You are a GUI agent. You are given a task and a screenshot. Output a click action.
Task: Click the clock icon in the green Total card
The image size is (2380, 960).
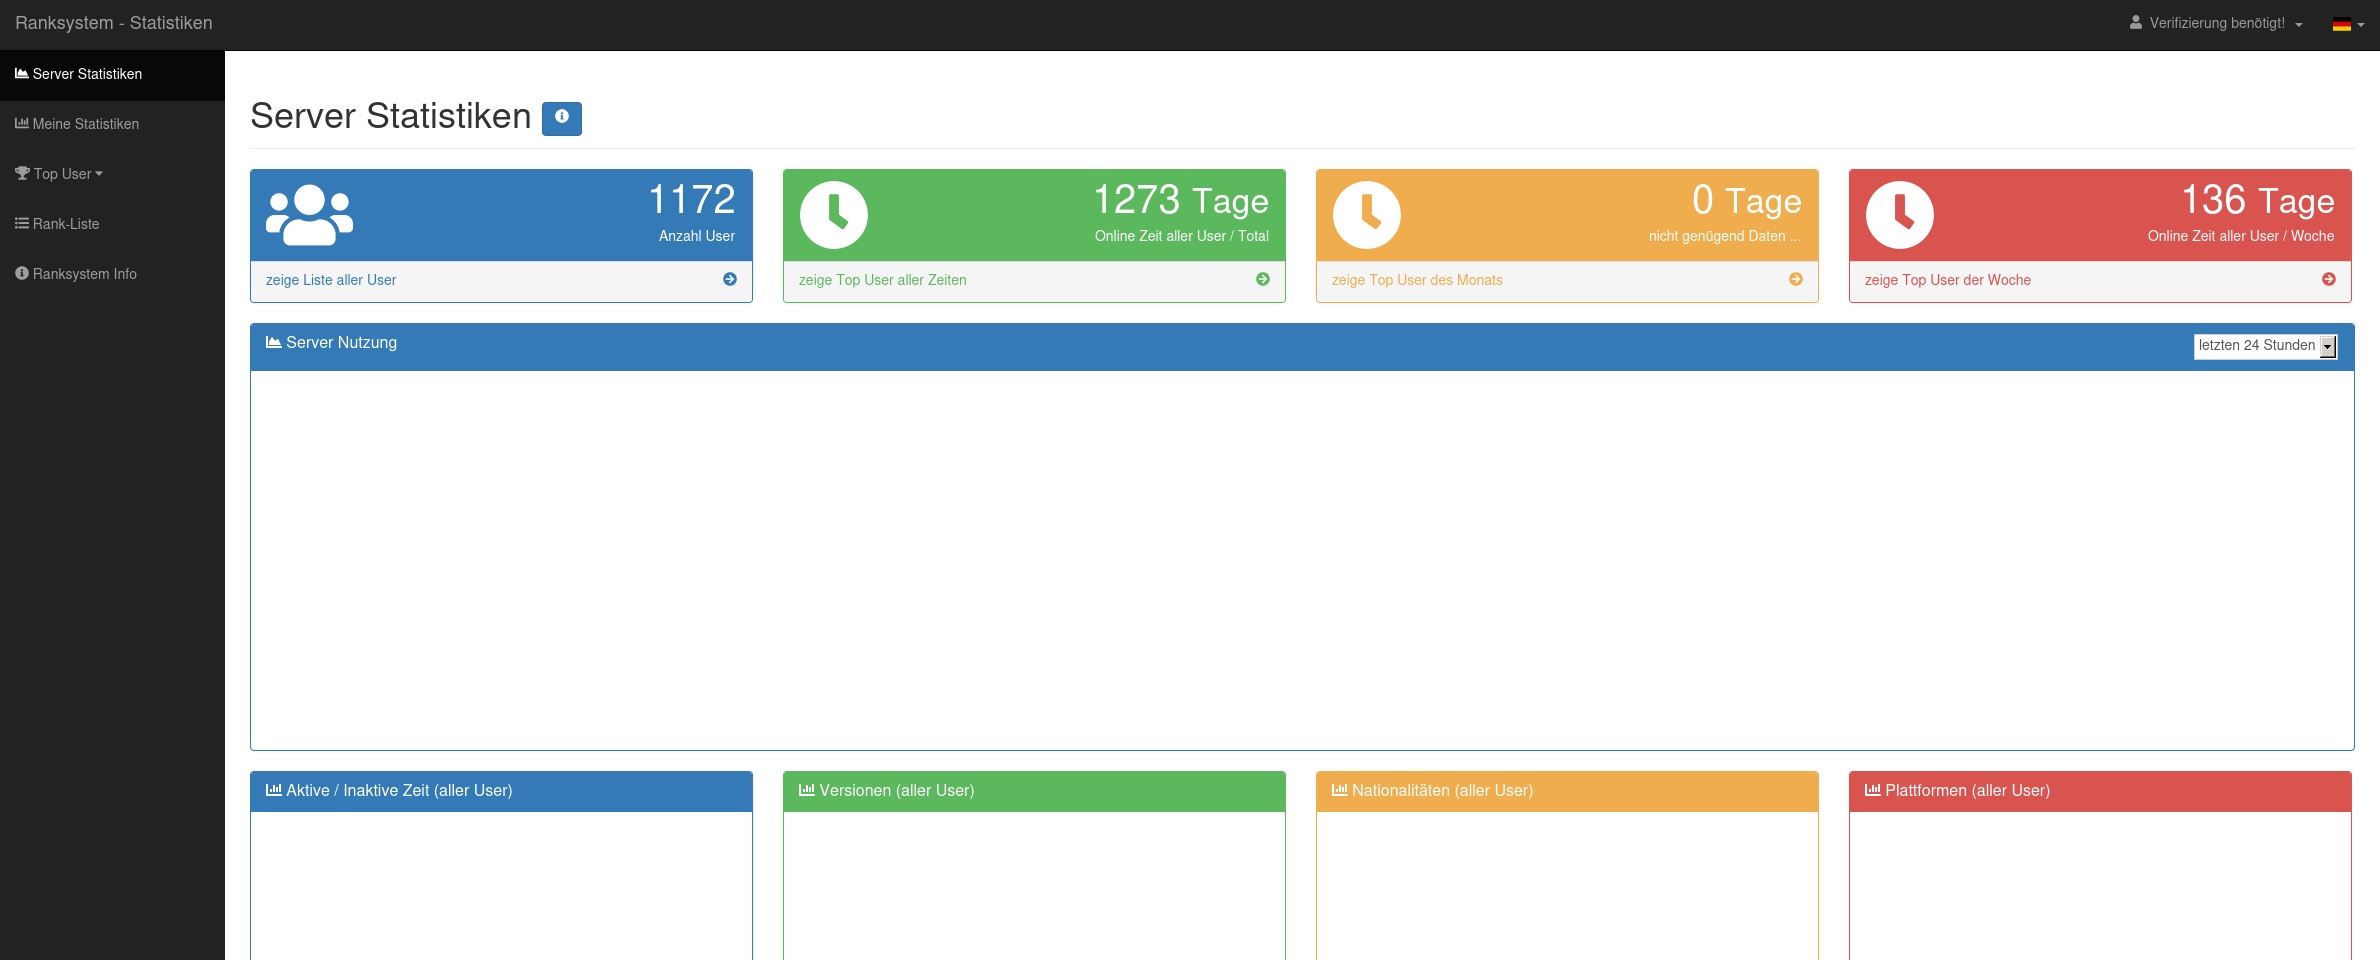pyautogui.click(x=834, y=215)
